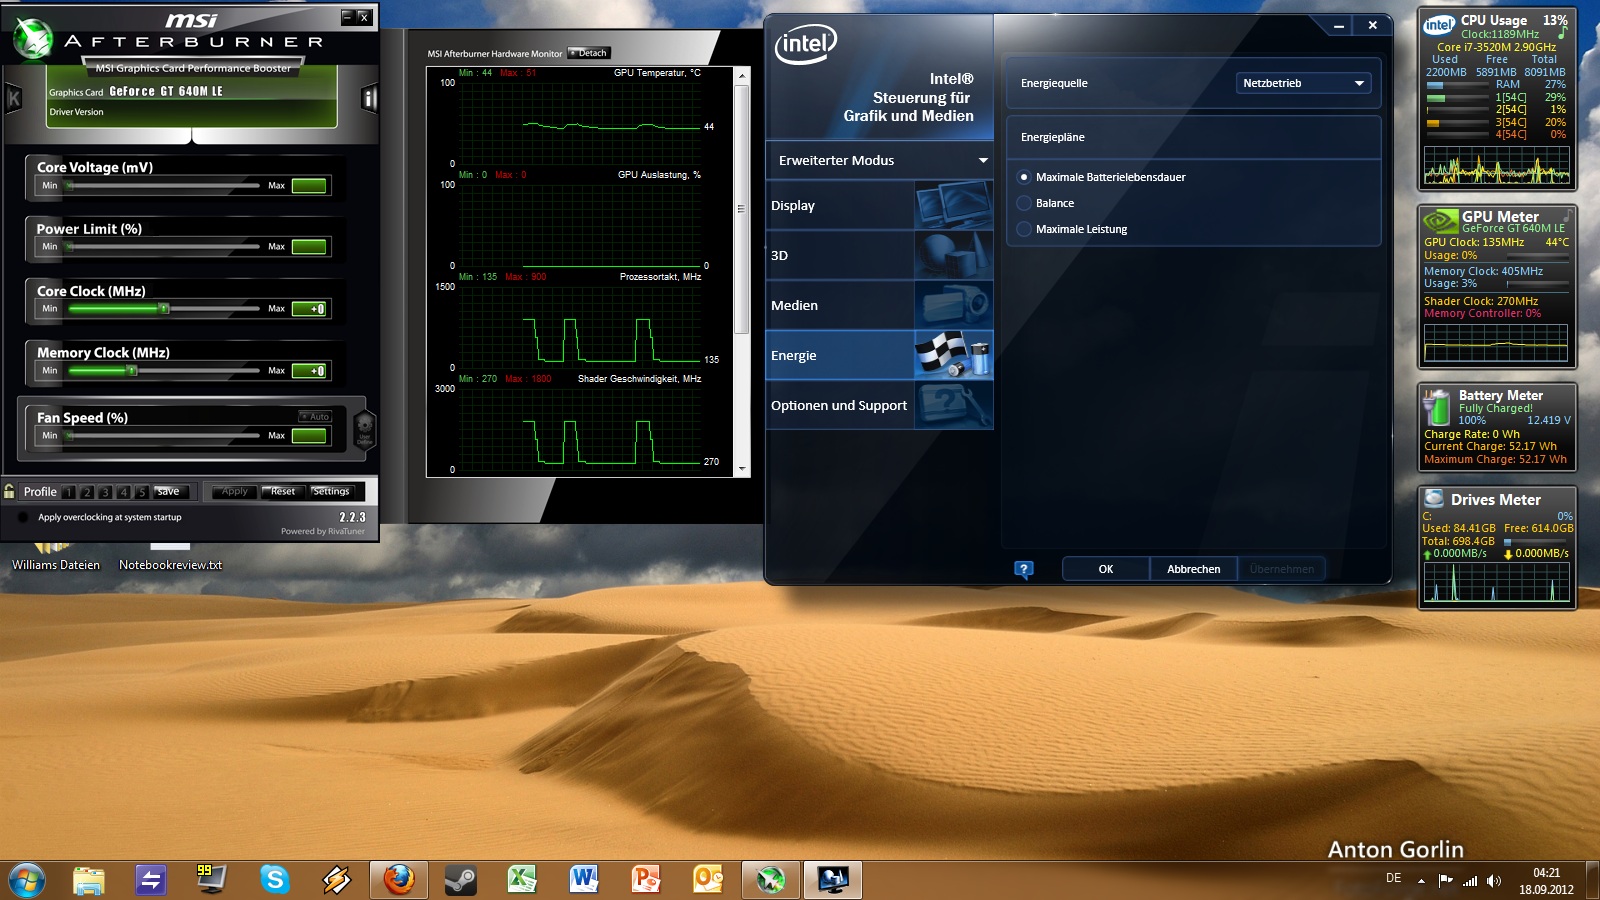The width and height of the screenshot is (1600, 900).
Task: Click the Afterburner info 'i' icon
Action: click(x=368, y=98)
